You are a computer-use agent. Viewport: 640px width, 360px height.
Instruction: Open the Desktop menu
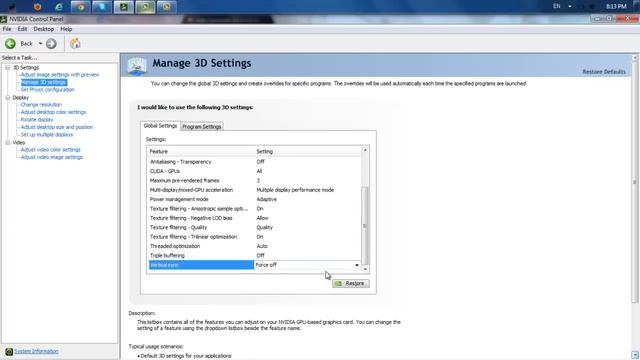44,29
